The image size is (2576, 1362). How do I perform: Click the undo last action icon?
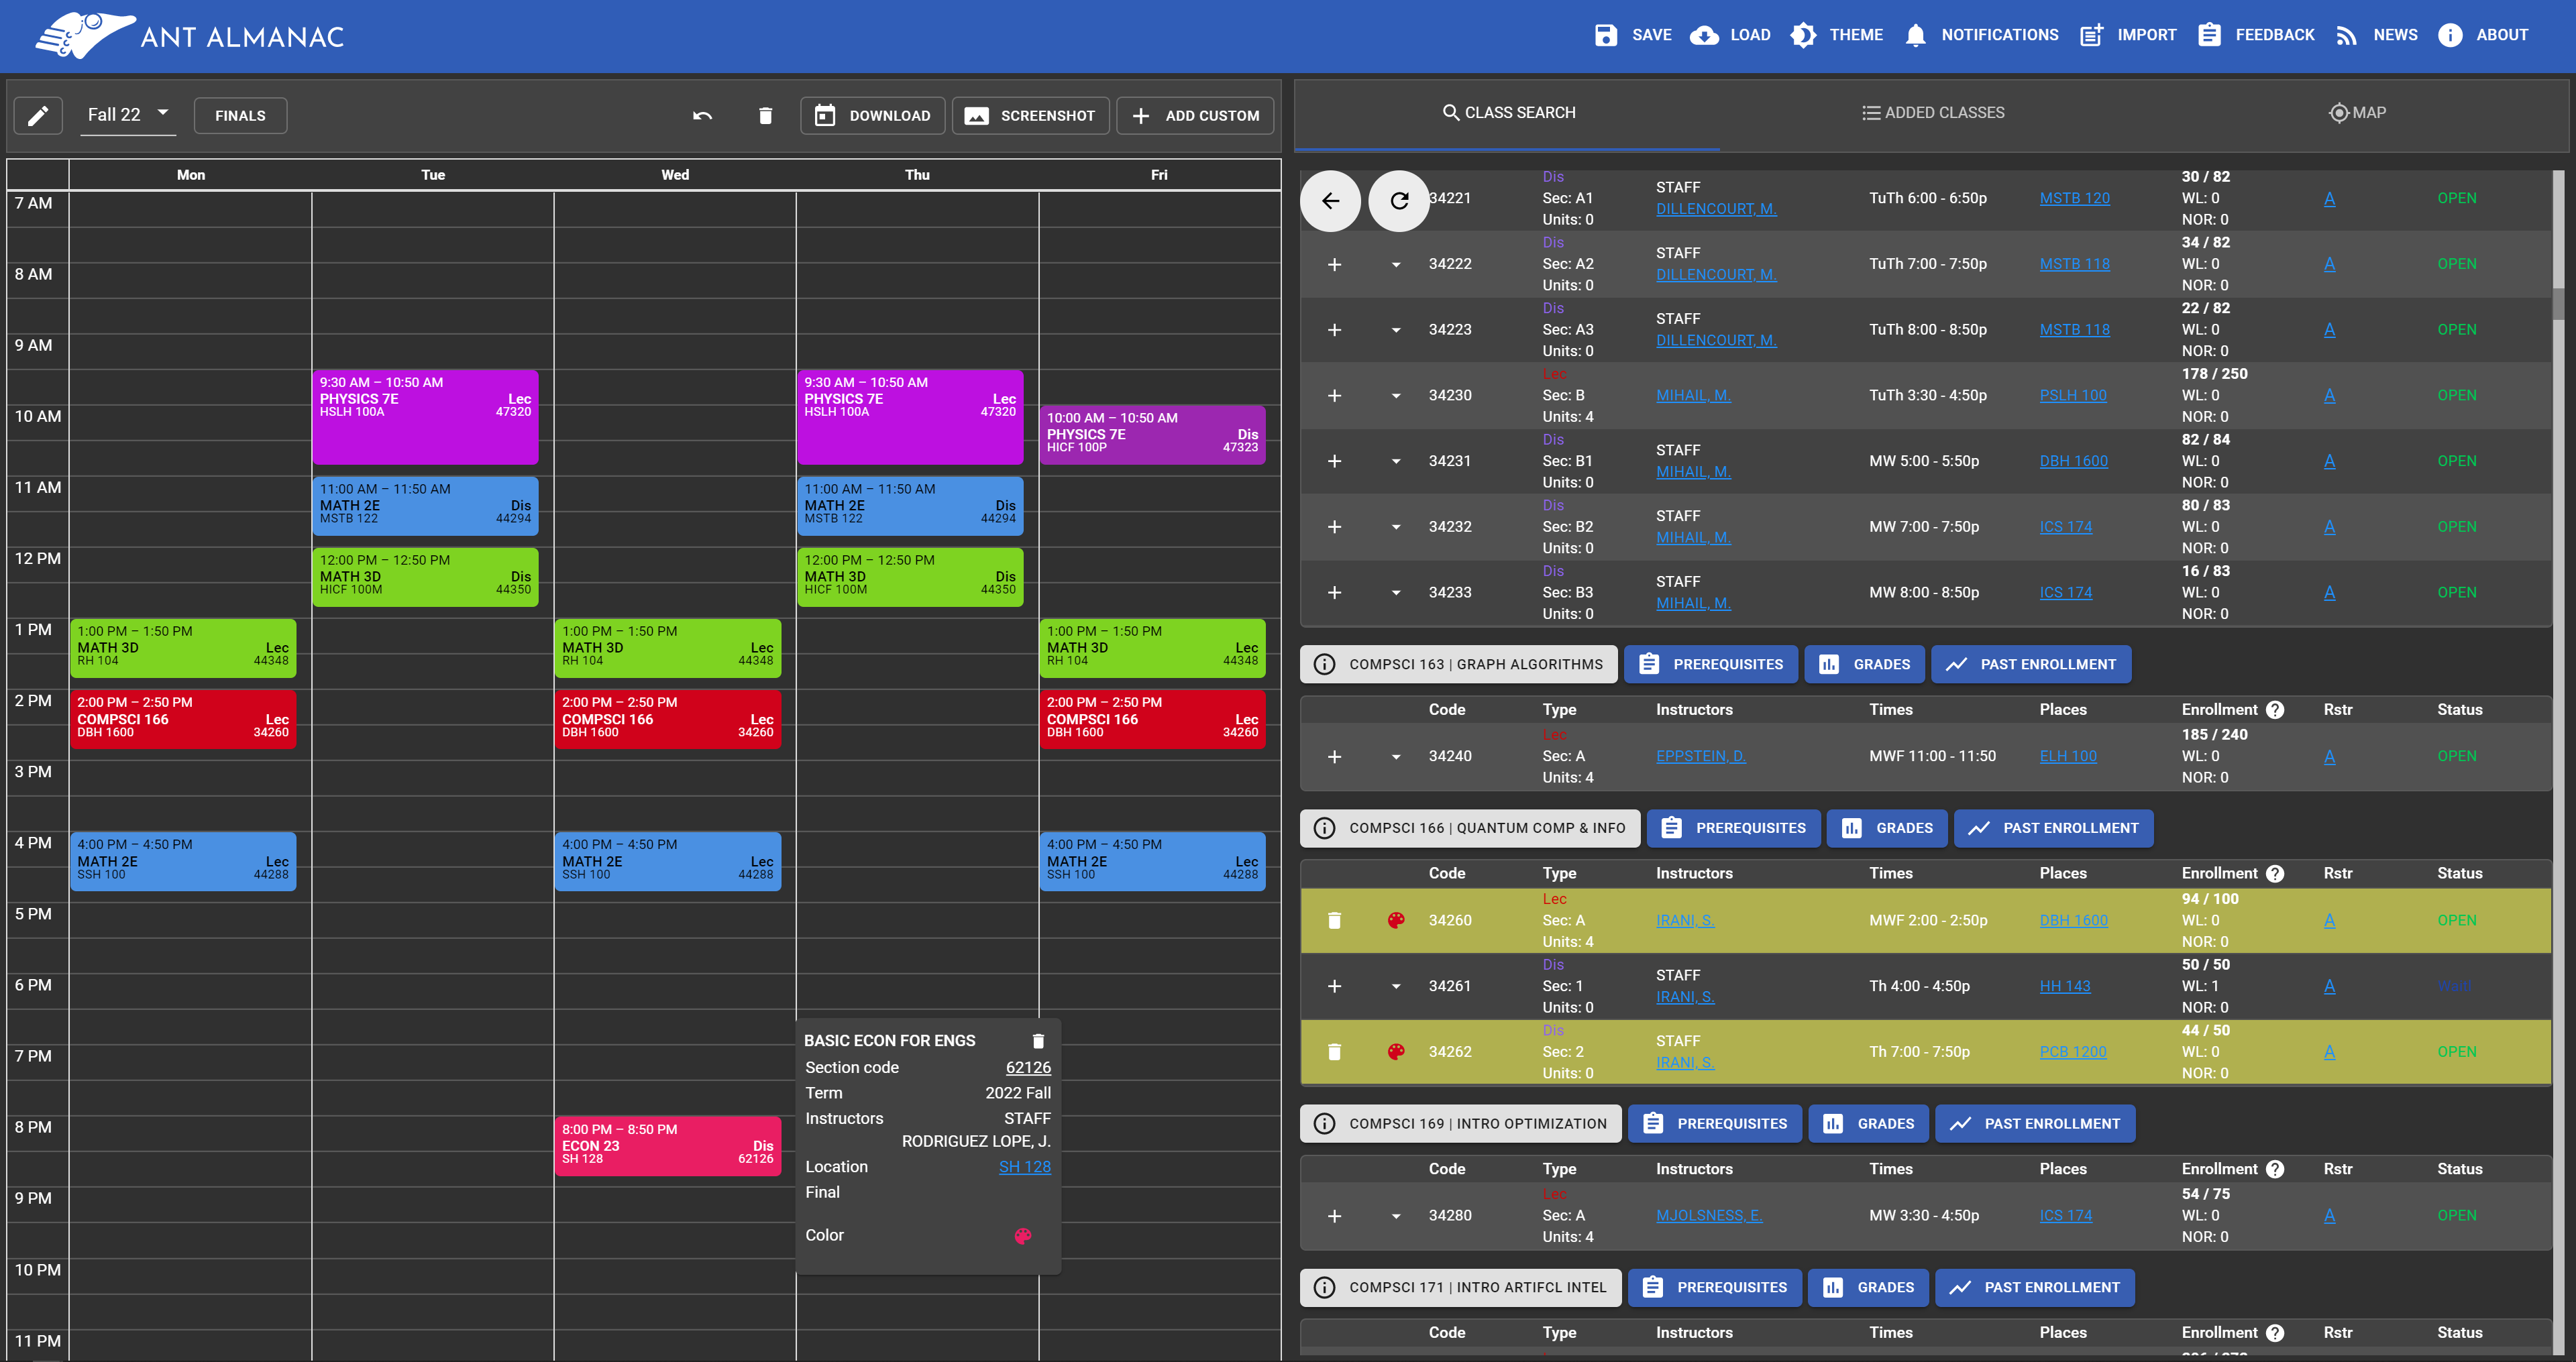tap(702, 116)
